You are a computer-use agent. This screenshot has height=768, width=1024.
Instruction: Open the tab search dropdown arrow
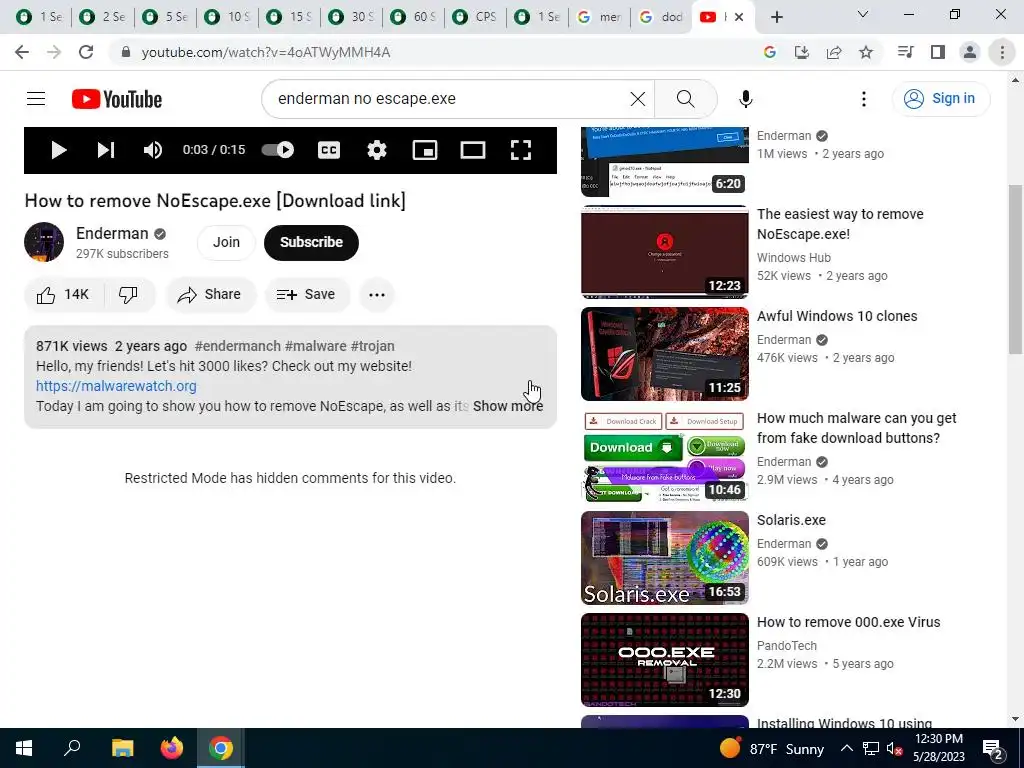(x=863, y=14)
